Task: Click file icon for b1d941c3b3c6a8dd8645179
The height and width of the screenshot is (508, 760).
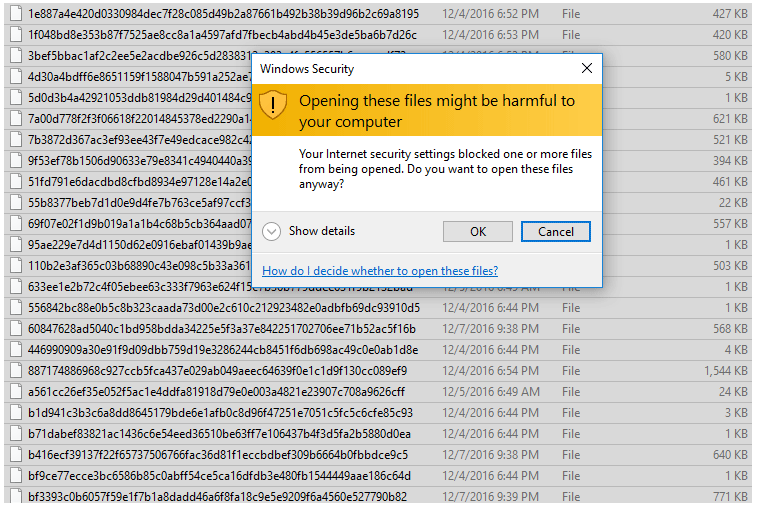Action: click(x=16, y=413)
